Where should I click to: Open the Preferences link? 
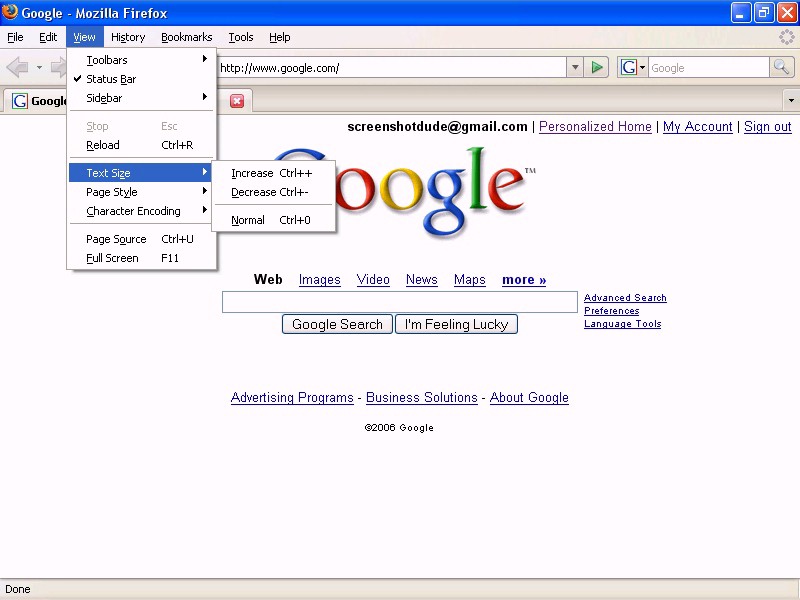(x=612, y=311)
